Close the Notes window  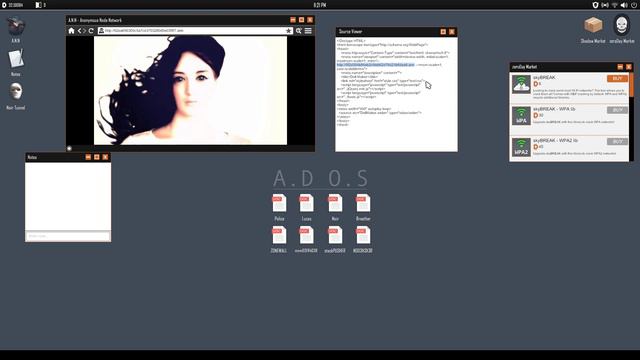[105, 157]
